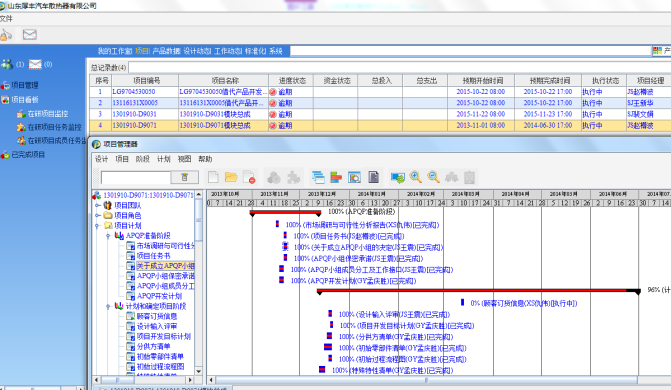
Task: Switch to 标准化 navigation tab
Action: pos(255,51)
